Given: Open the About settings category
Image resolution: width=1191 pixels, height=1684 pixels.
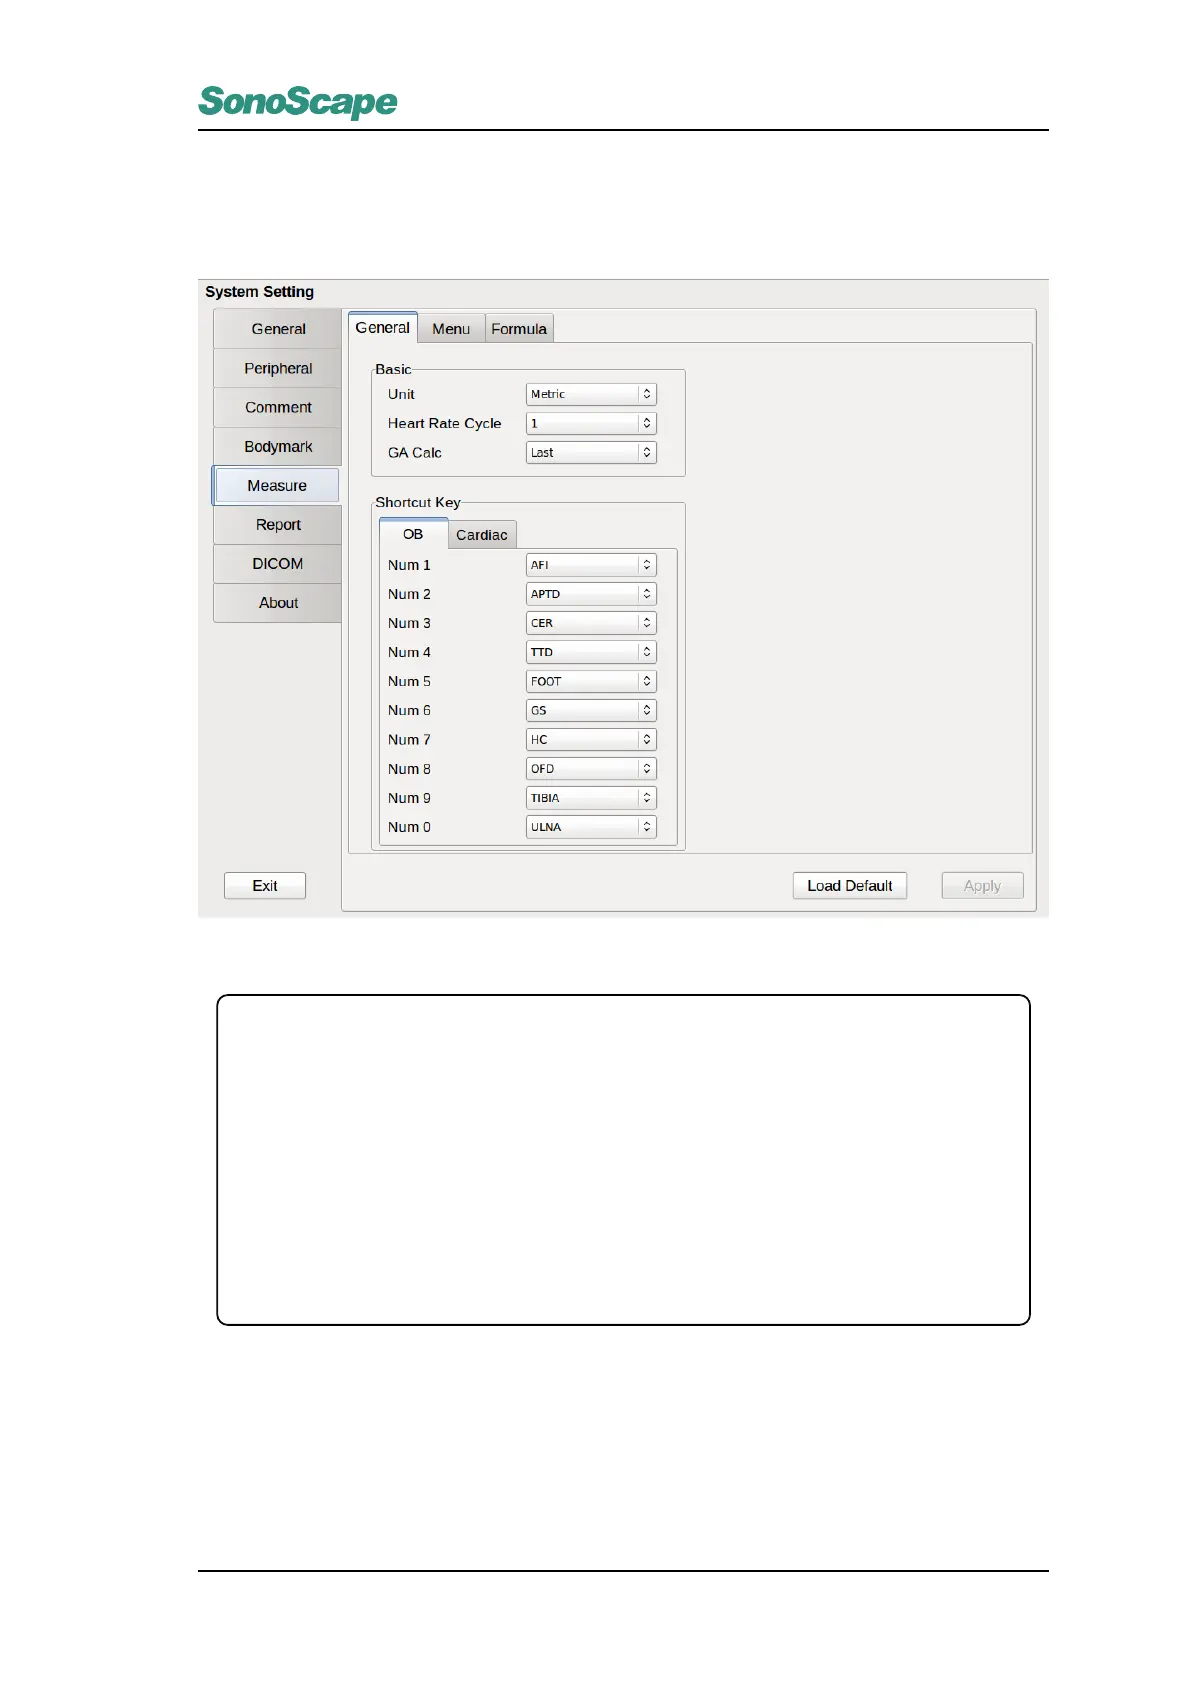Looking at the screenshot, I should (x=277, y=602).
